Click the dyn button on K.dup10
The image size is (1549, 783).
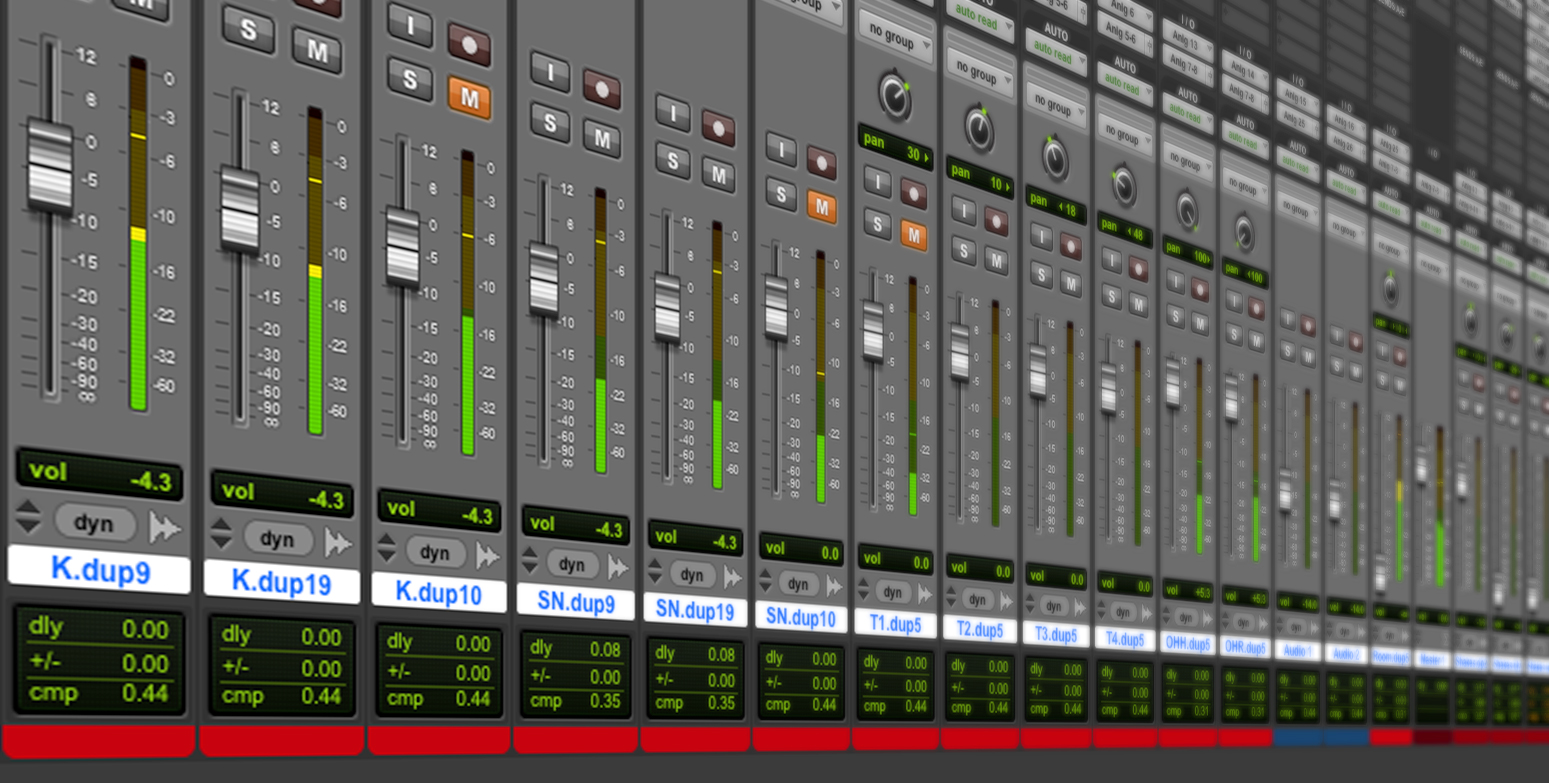434,552
